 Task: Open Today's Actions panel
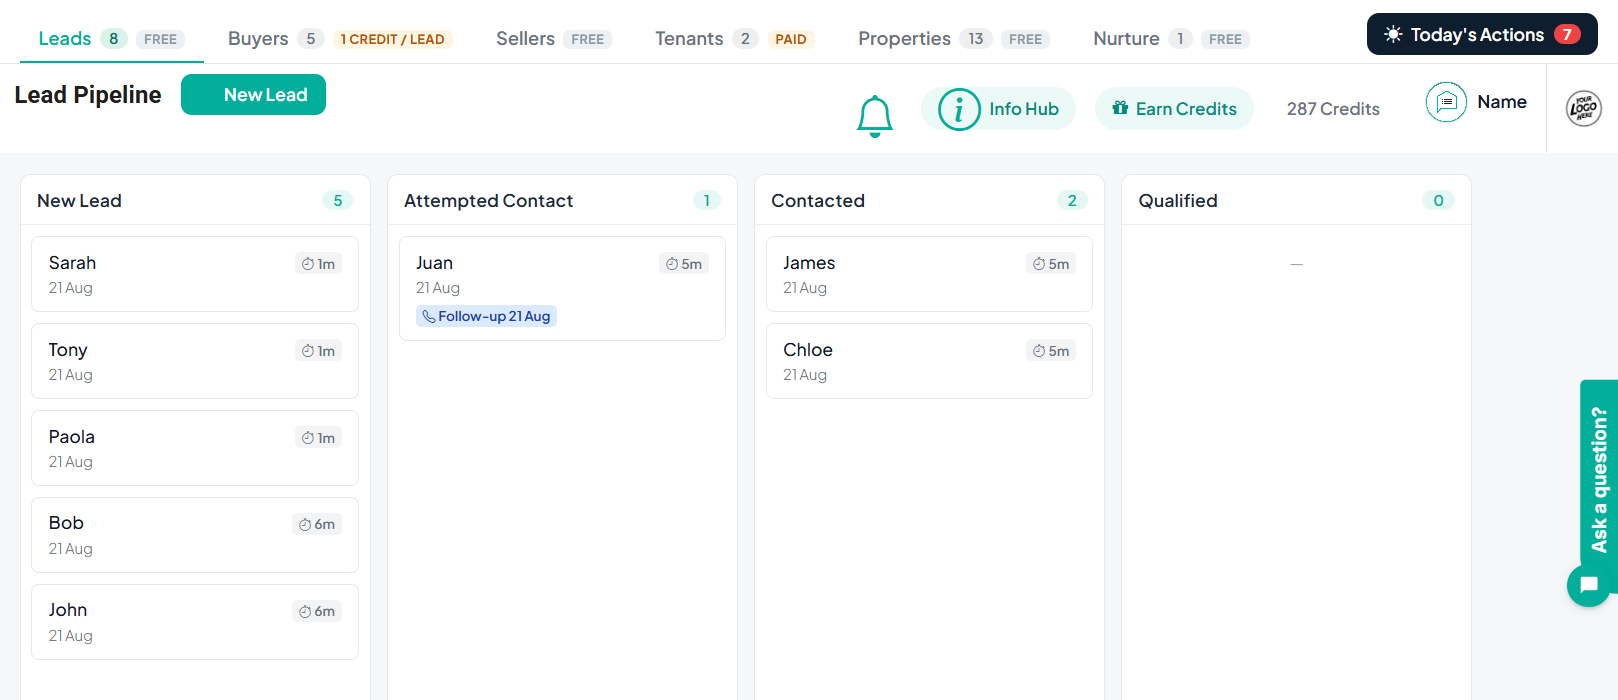(1482, 35)
